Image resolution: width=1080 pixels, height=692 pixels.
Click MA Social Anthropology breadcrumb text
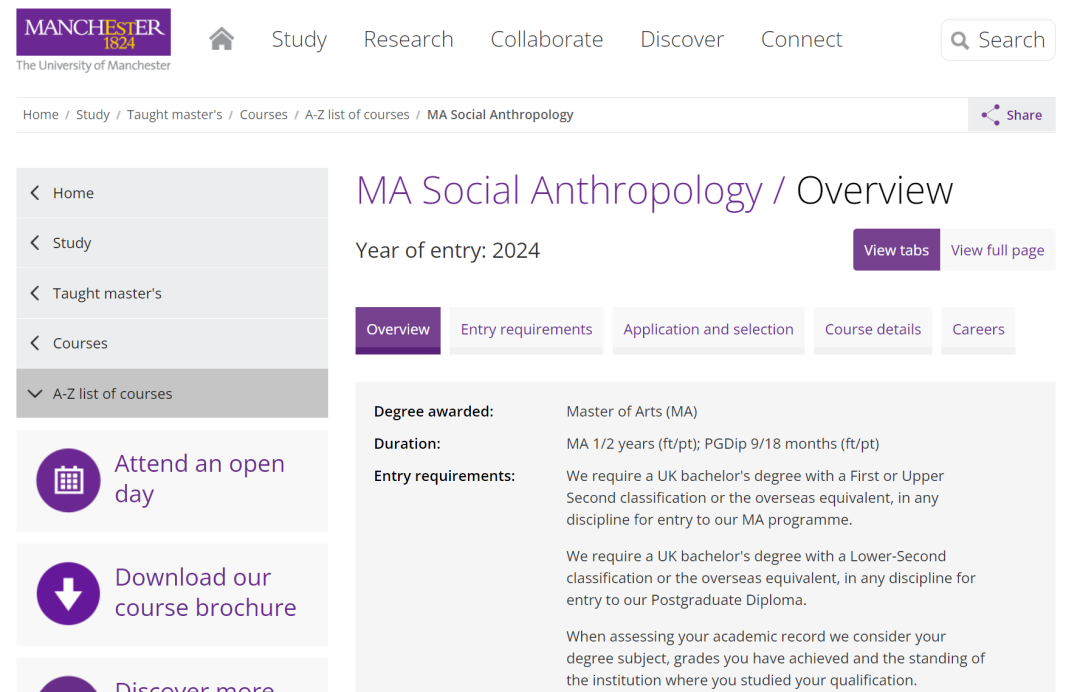pyautogui.click(x=500, y=114)
